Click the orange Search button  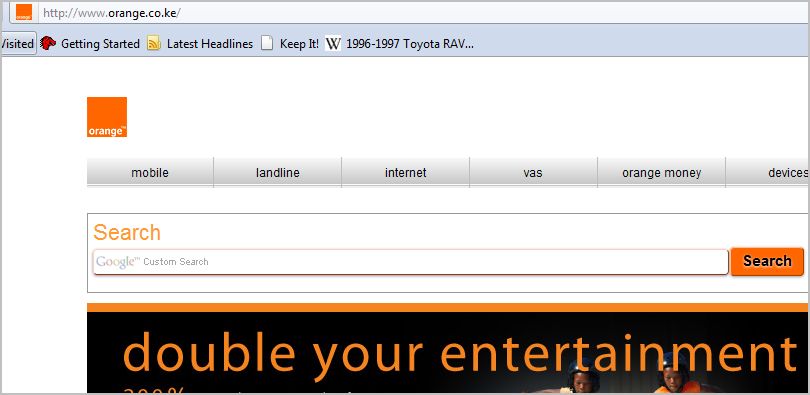coord(767,261)
